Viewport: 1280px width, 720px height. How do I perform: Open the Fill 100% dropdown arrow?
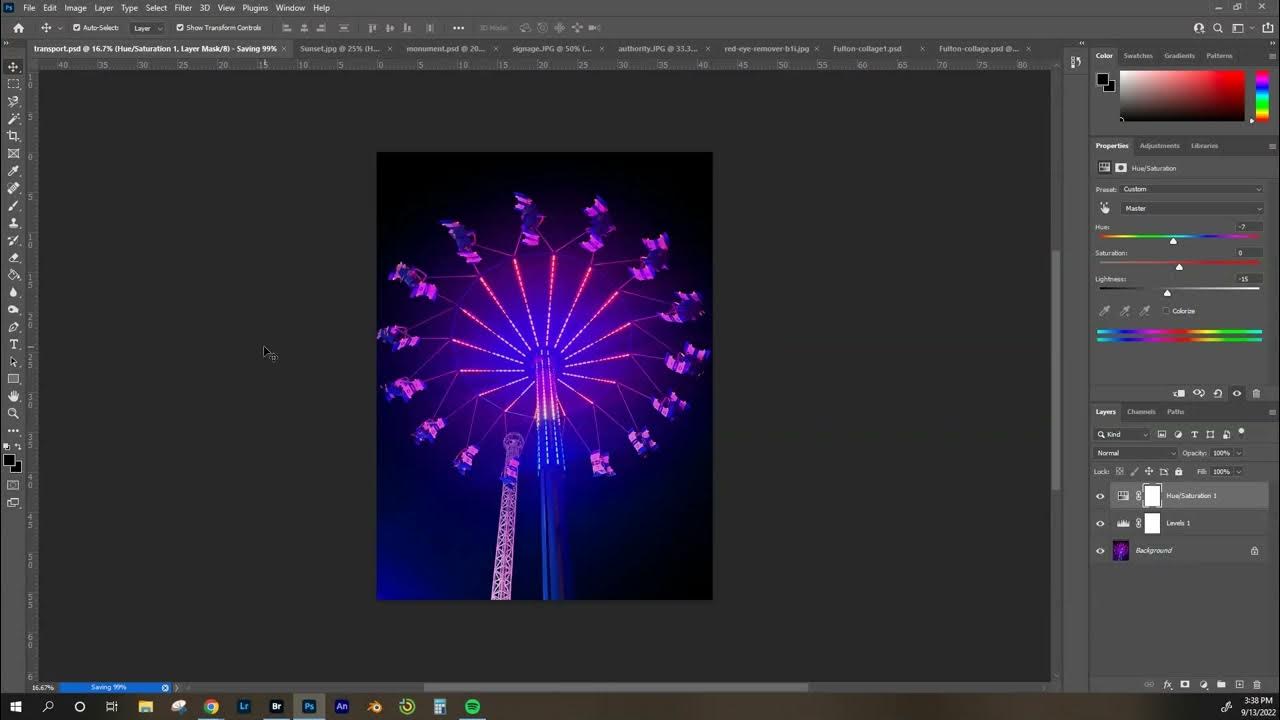click(x=1238, y=471)
